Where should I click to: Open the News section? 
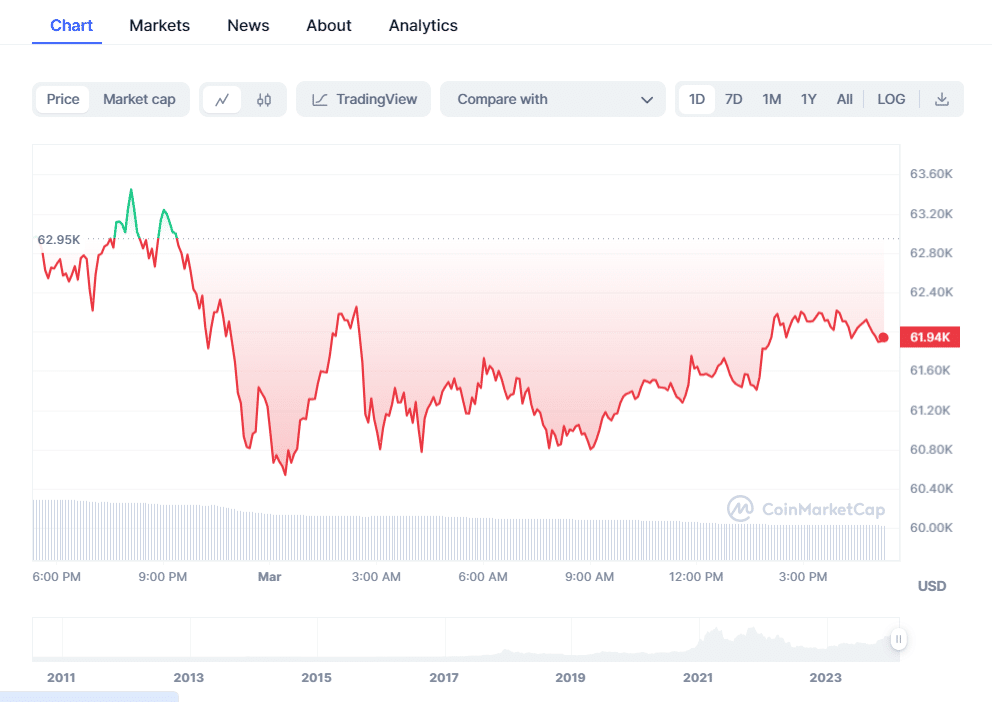[248, 25]
